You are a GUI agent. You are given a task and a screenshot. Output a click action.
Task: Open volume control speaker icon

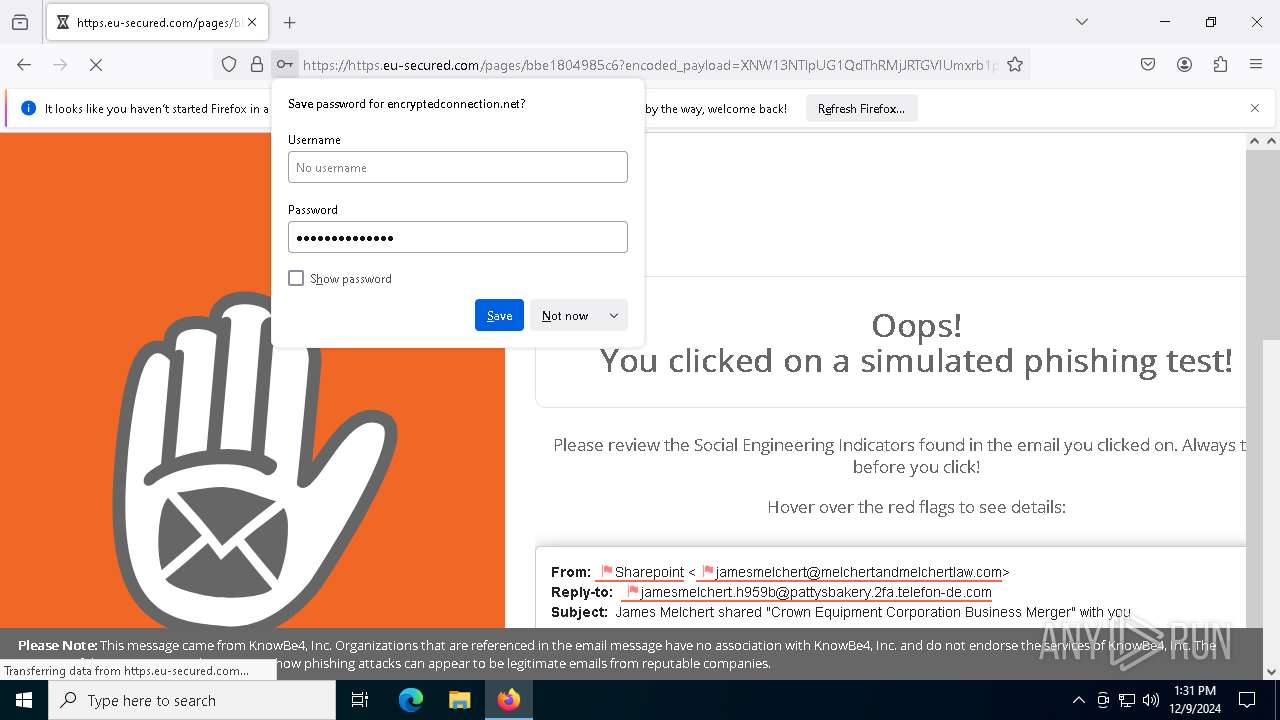pyautogui.click(x=1151, y=700)
